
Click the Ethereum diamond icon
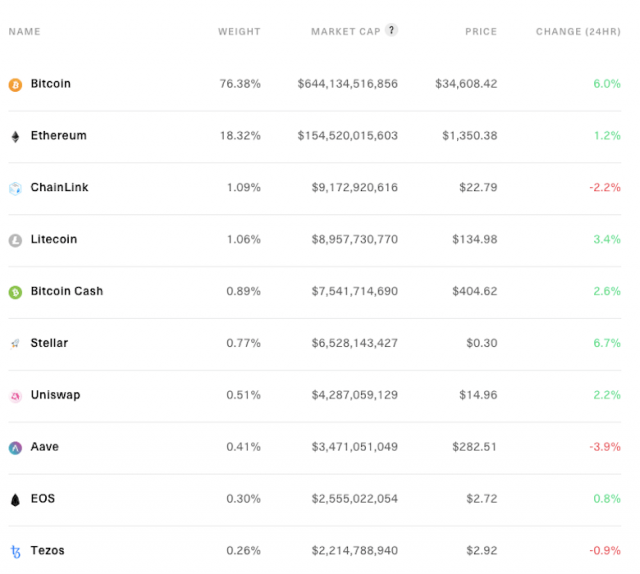(15, 136)
